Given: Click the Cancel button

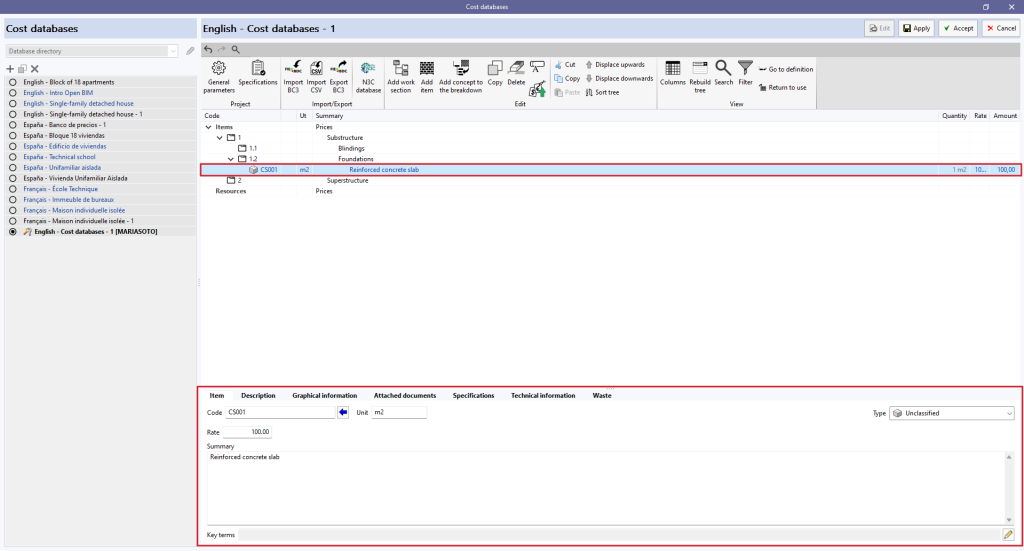Looking at the screenshot, I should (1000, 28).
